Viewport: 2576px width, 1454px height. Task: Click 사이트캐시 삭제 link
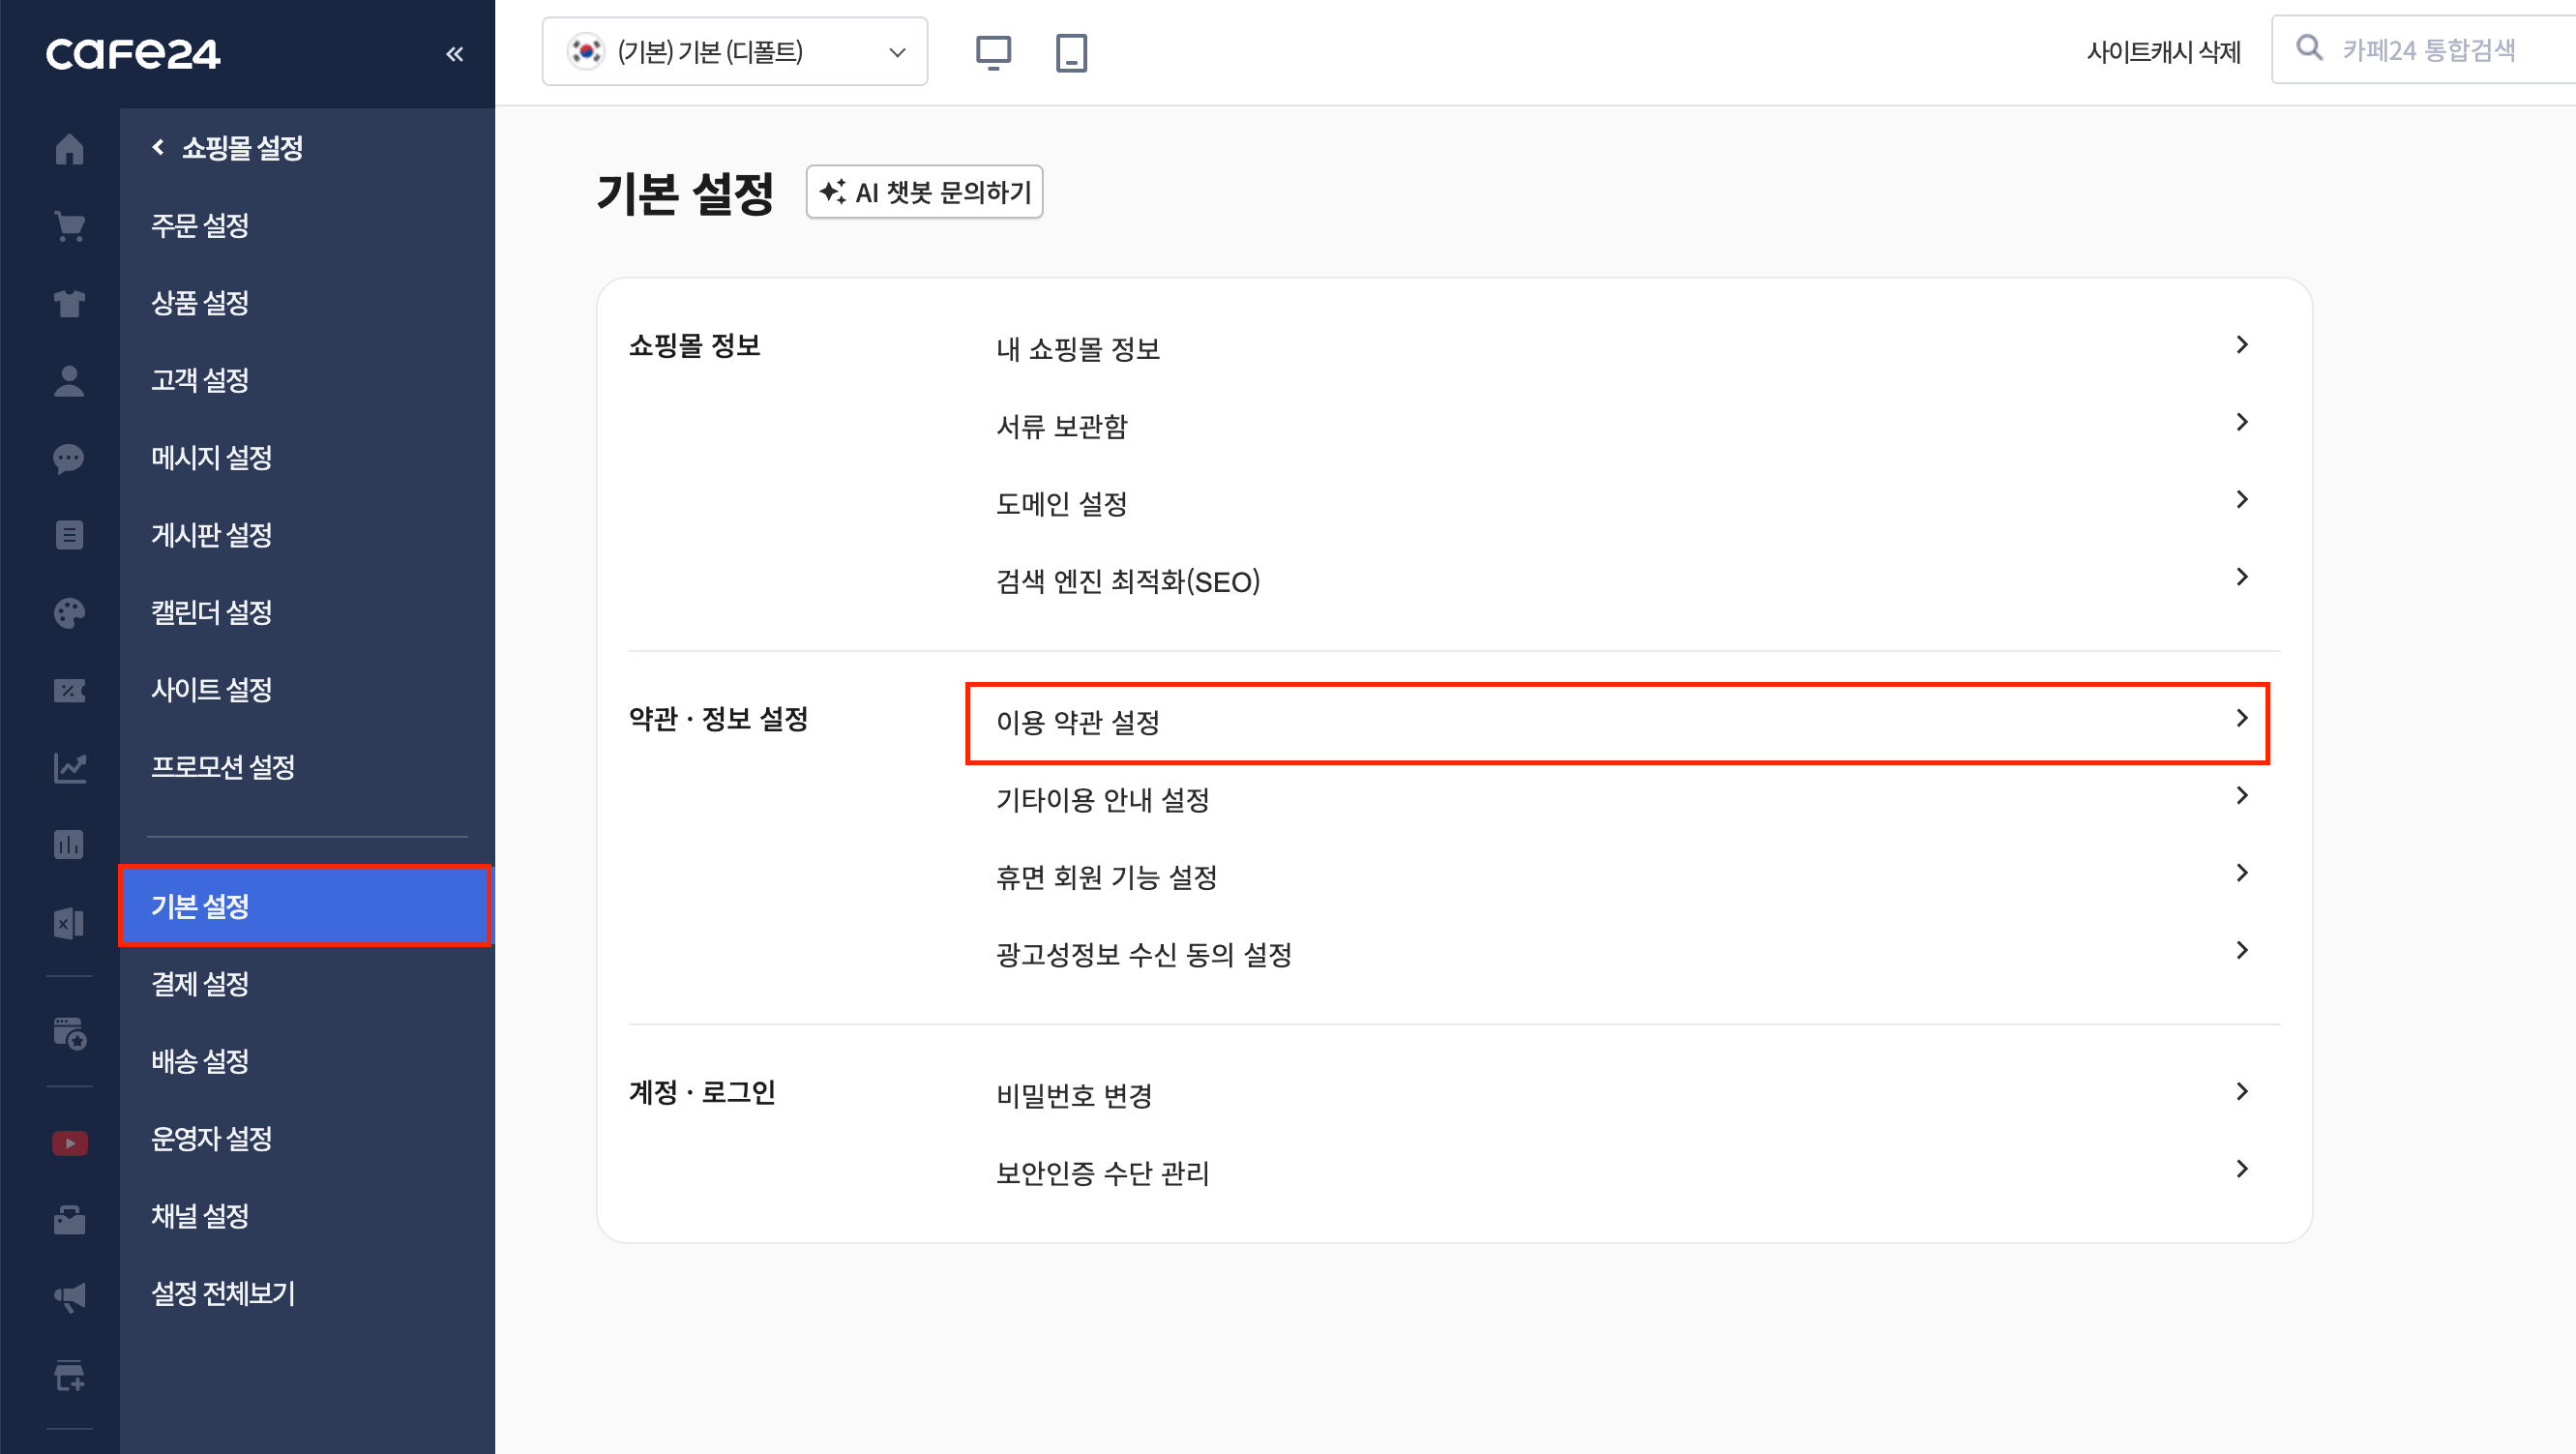pyautogui.click(x=2163, y=52)
